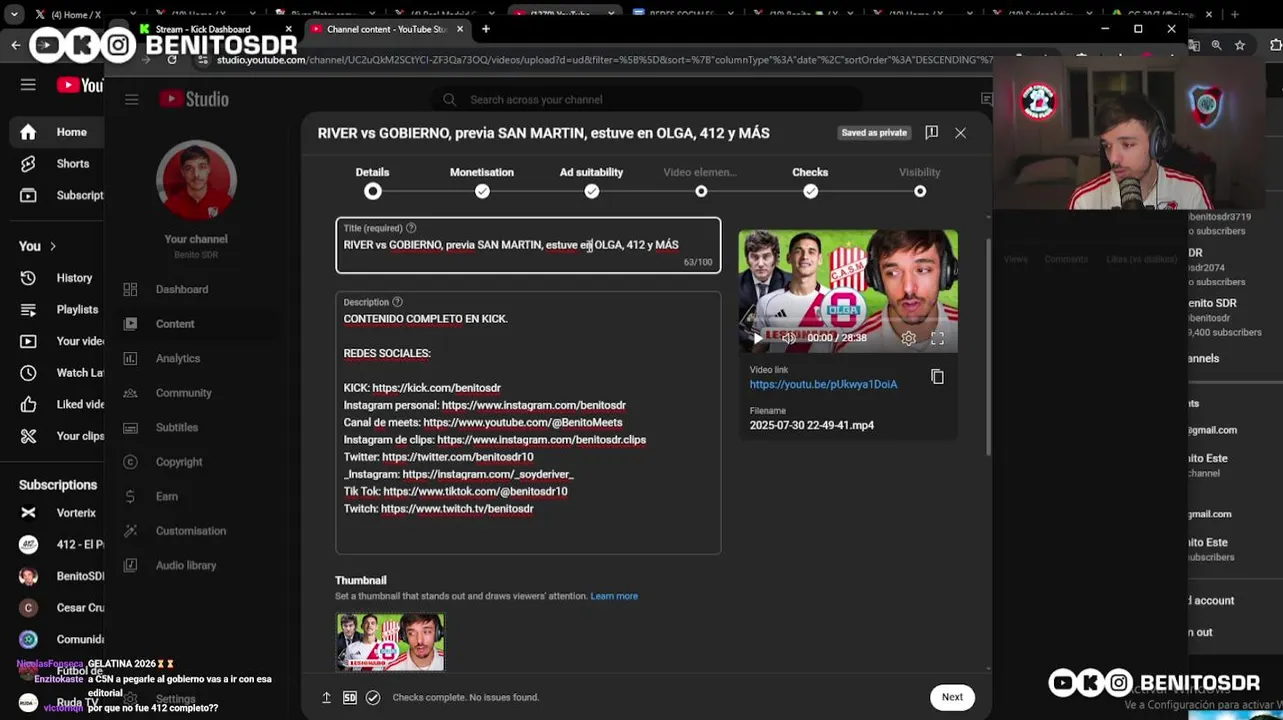
Task: Copy the video link with the copy icon
Action: click(x=937, y=377)
